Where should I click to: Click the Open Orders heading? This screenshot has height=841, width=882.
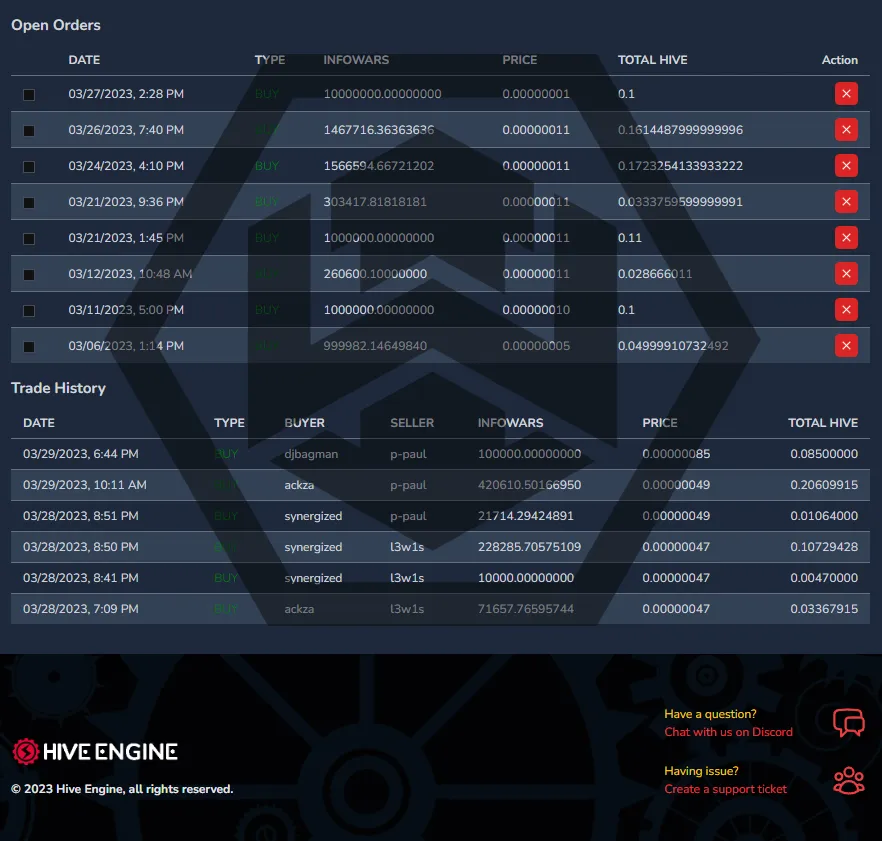pos(56,25)
